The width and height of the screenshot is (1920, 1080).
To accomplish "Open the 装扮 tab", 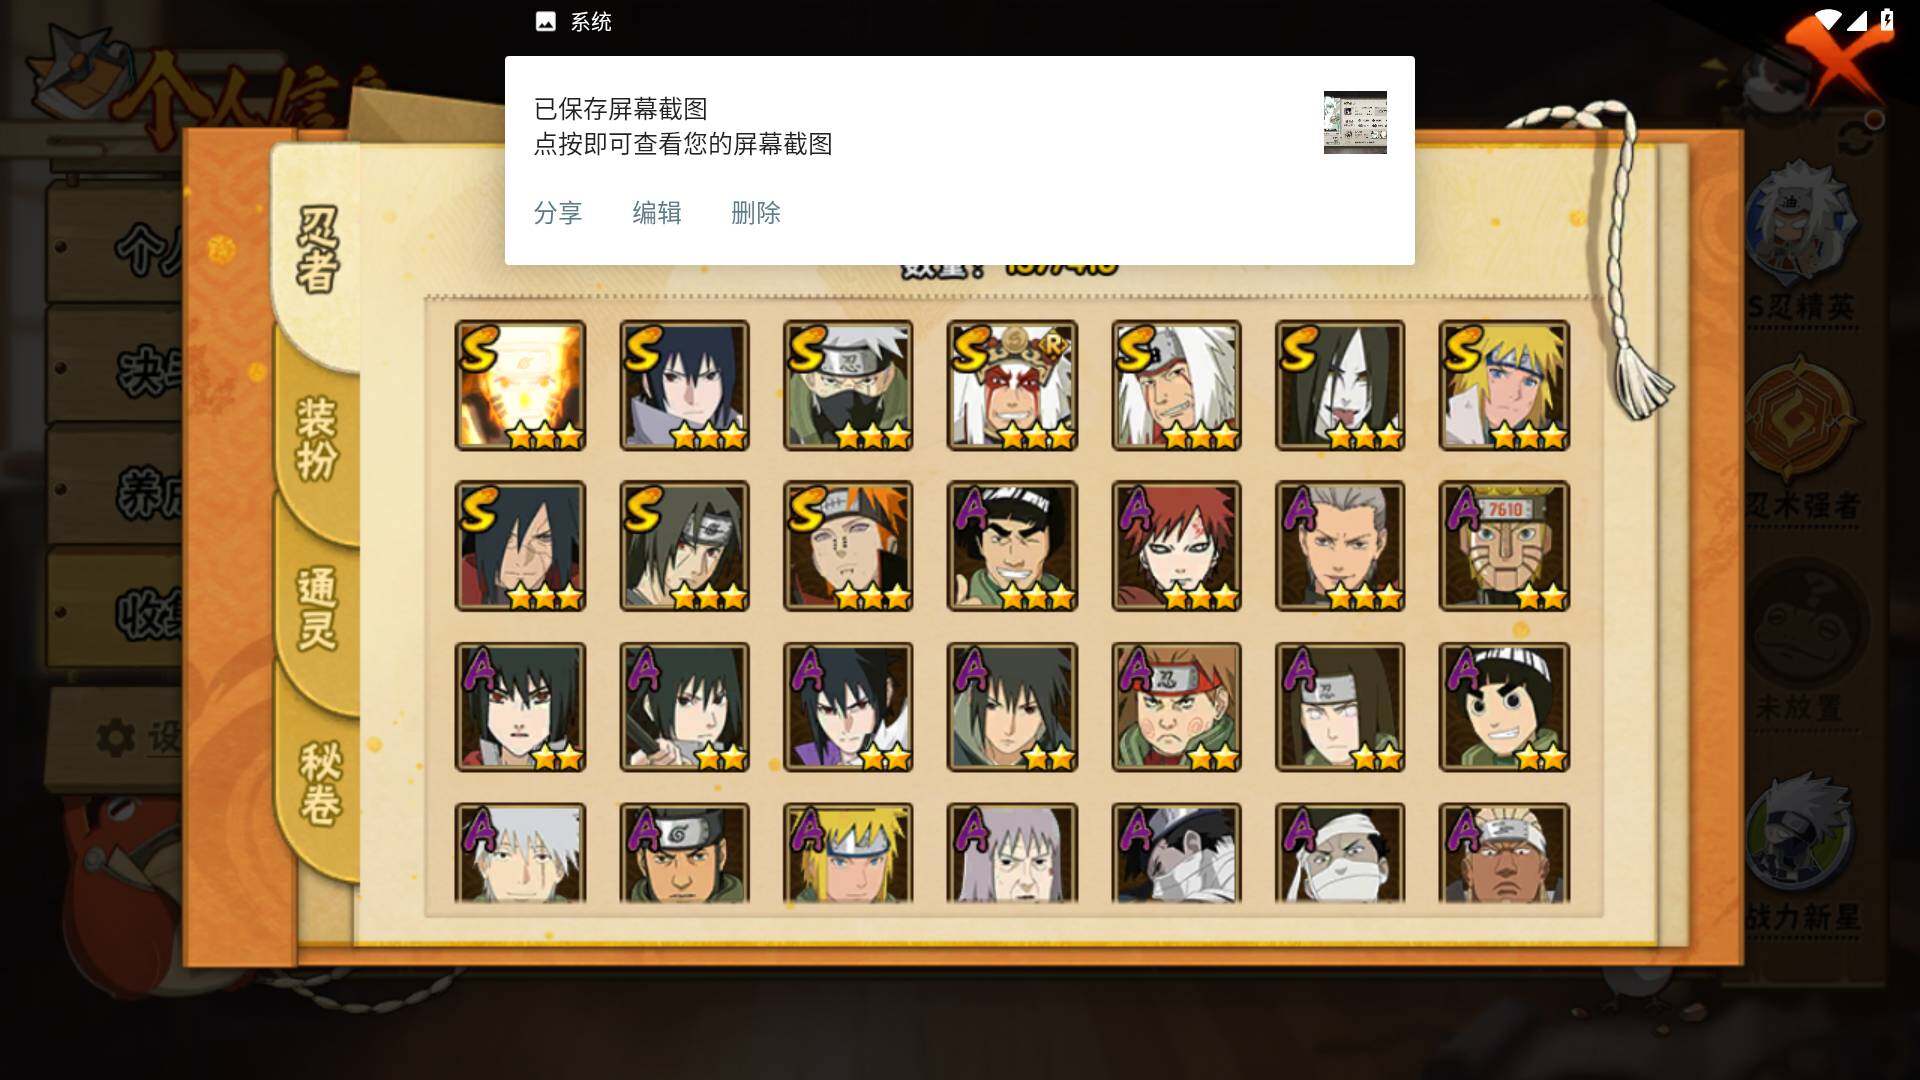I will [x=318, y=438].
